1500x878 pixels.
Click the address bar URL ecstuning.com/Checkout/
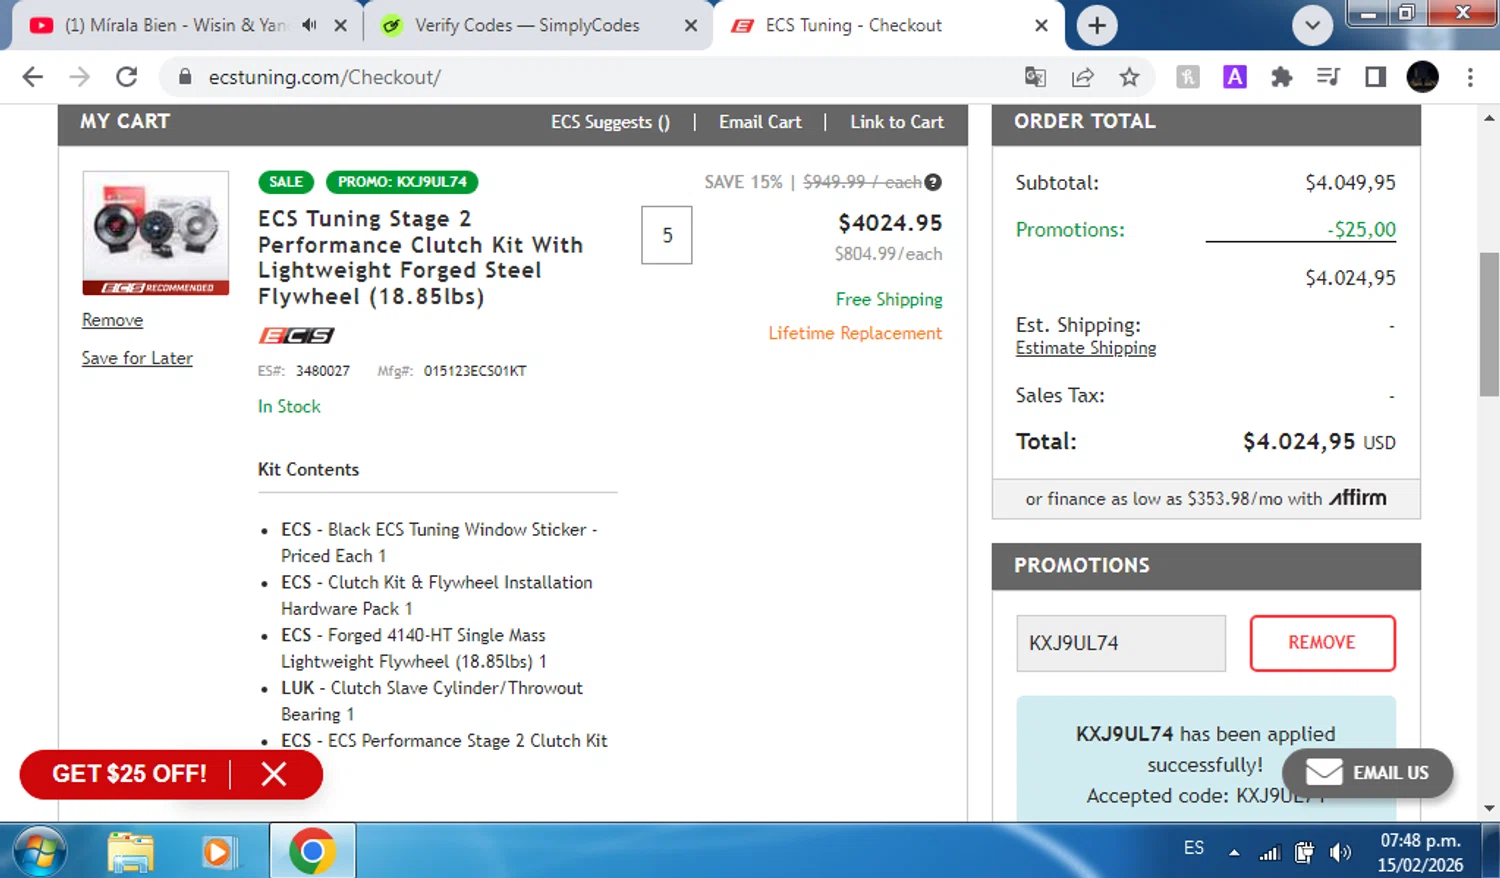click(324, 77)
